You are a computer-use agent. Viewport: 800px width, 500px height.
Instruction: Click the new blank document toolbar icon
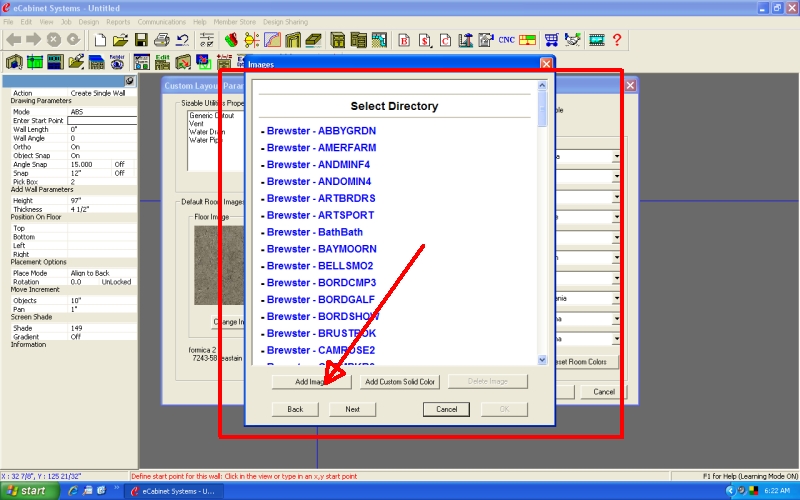[x=100, y=40]
